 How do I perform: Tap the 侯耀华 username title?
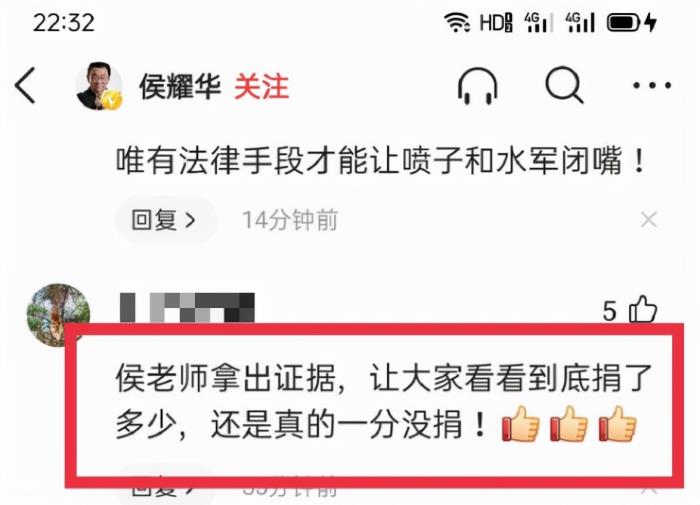(x=180, y=86)
